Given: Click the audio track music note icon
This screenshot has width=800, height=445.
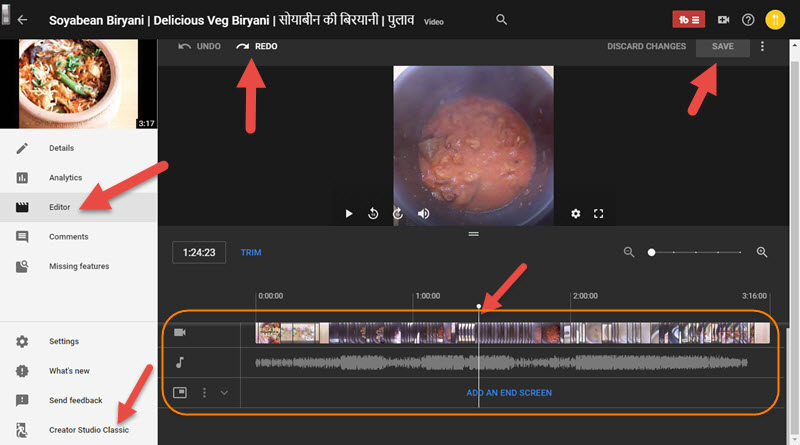Looking at the screenshot, I should point(180,363).
